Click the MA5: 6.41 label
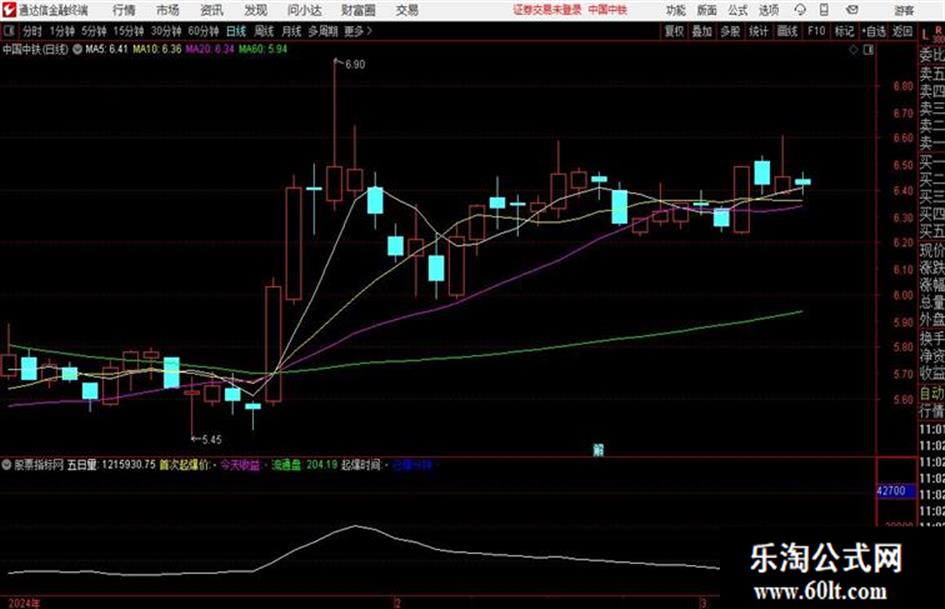This screenshot has width=945, height=609. click(x=107, y=49)
